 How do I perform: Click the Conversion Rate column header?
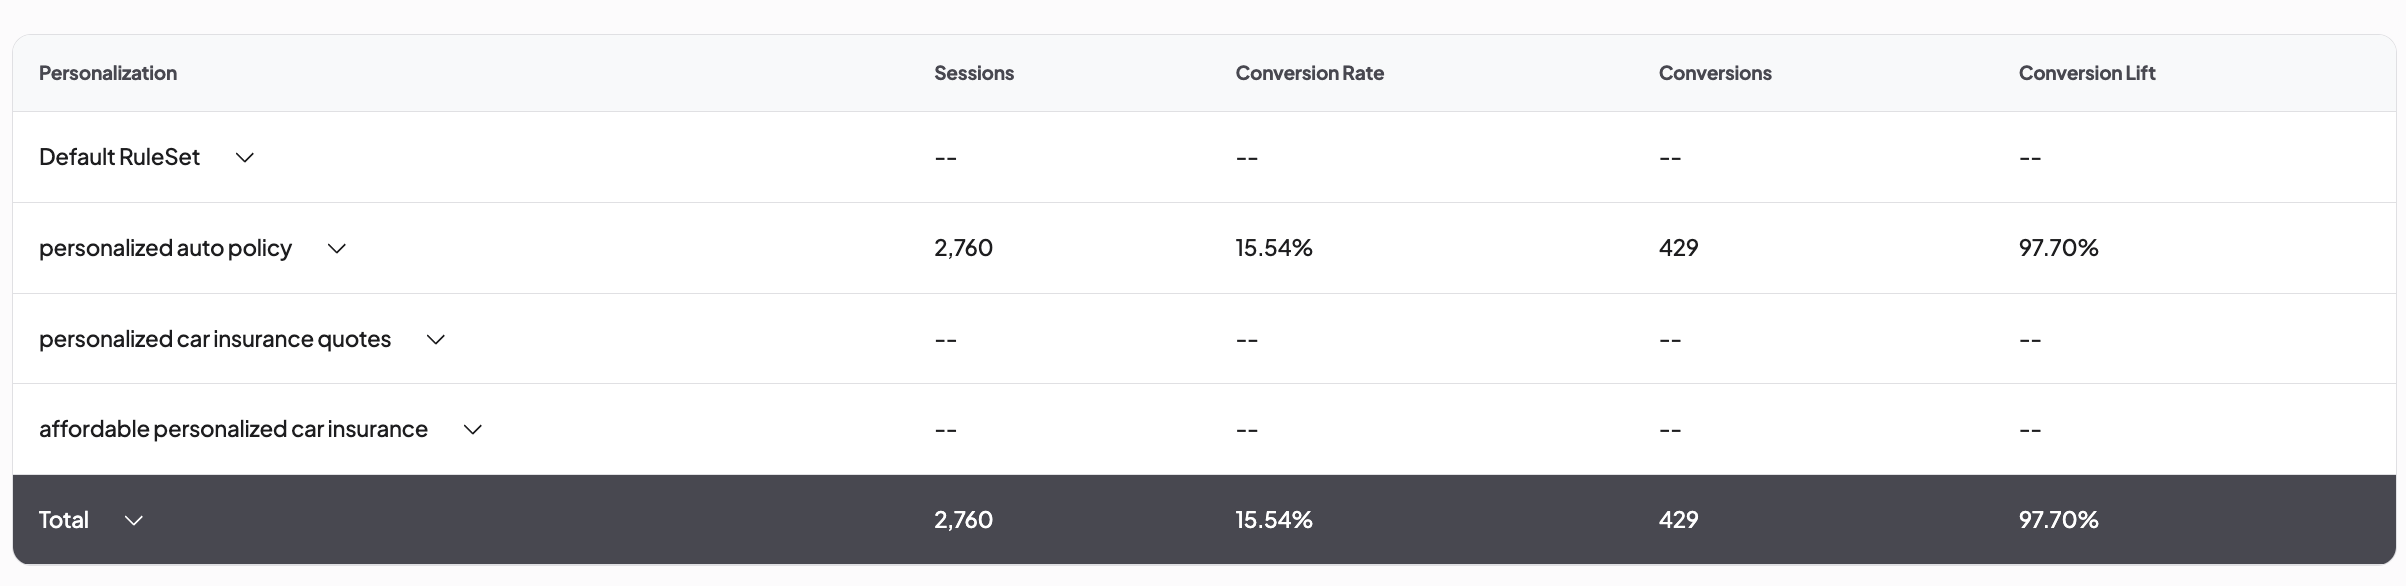[1309, 73]
